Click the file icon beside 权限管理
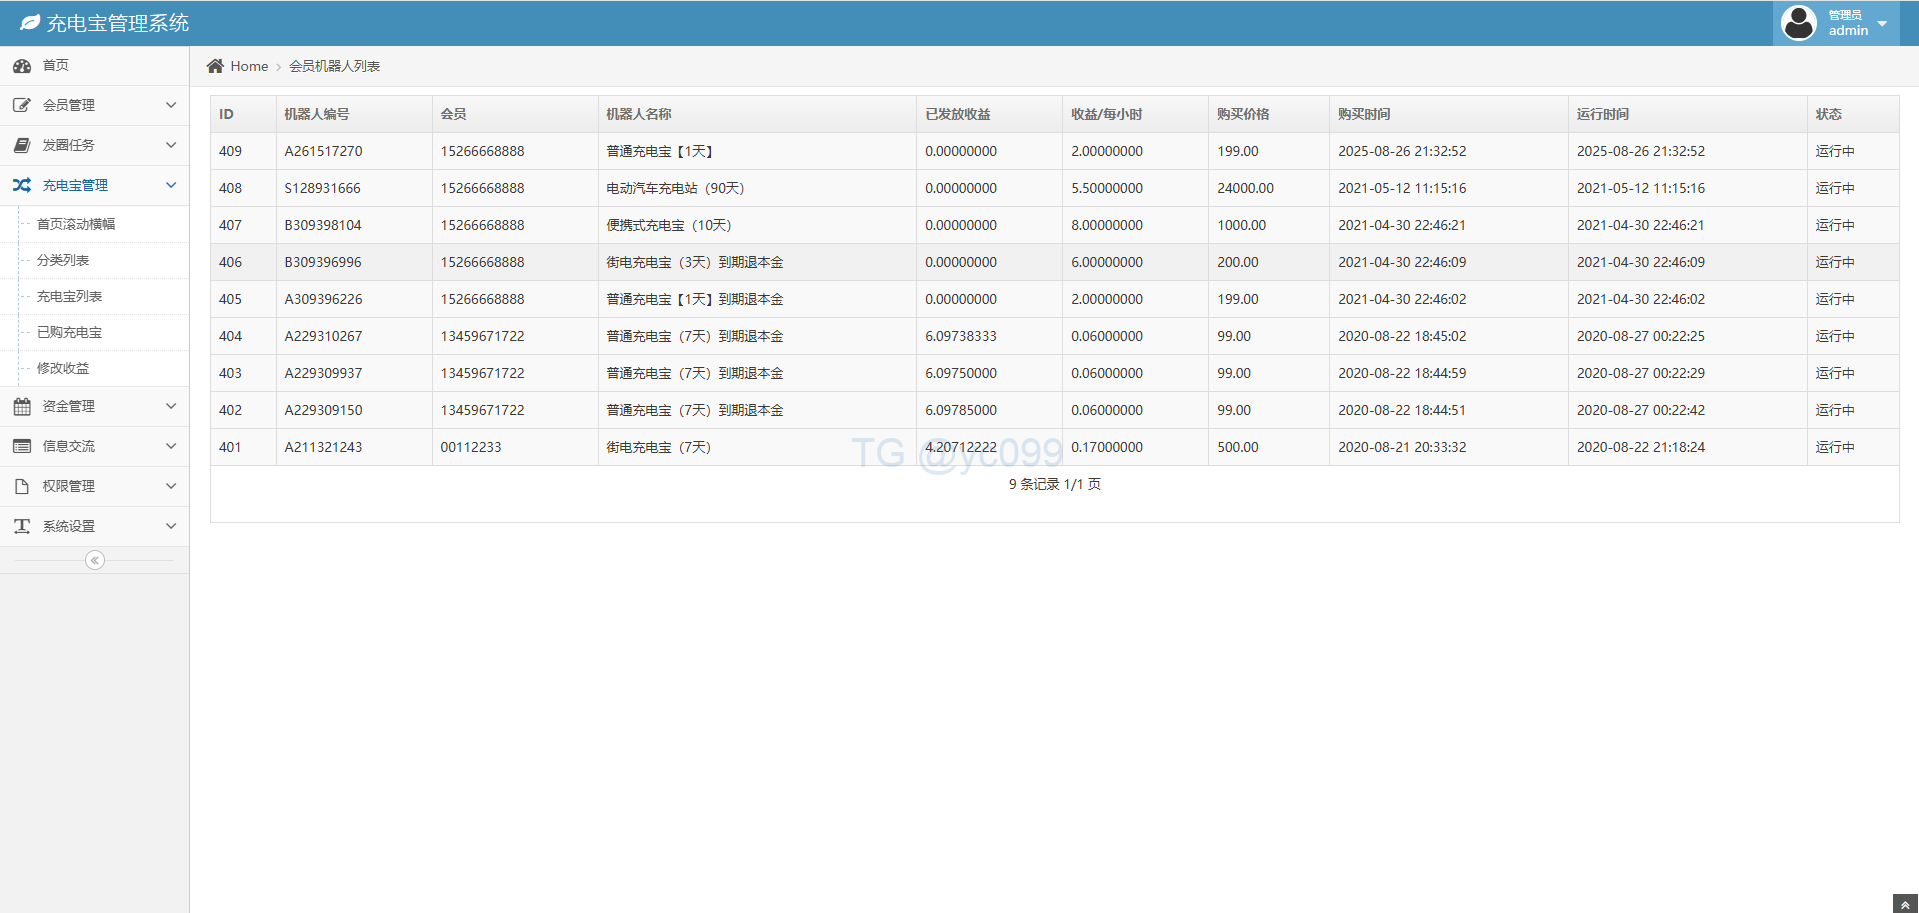Screen dimensions: 1919x913 pyautogui.click(x=22, y=486)
